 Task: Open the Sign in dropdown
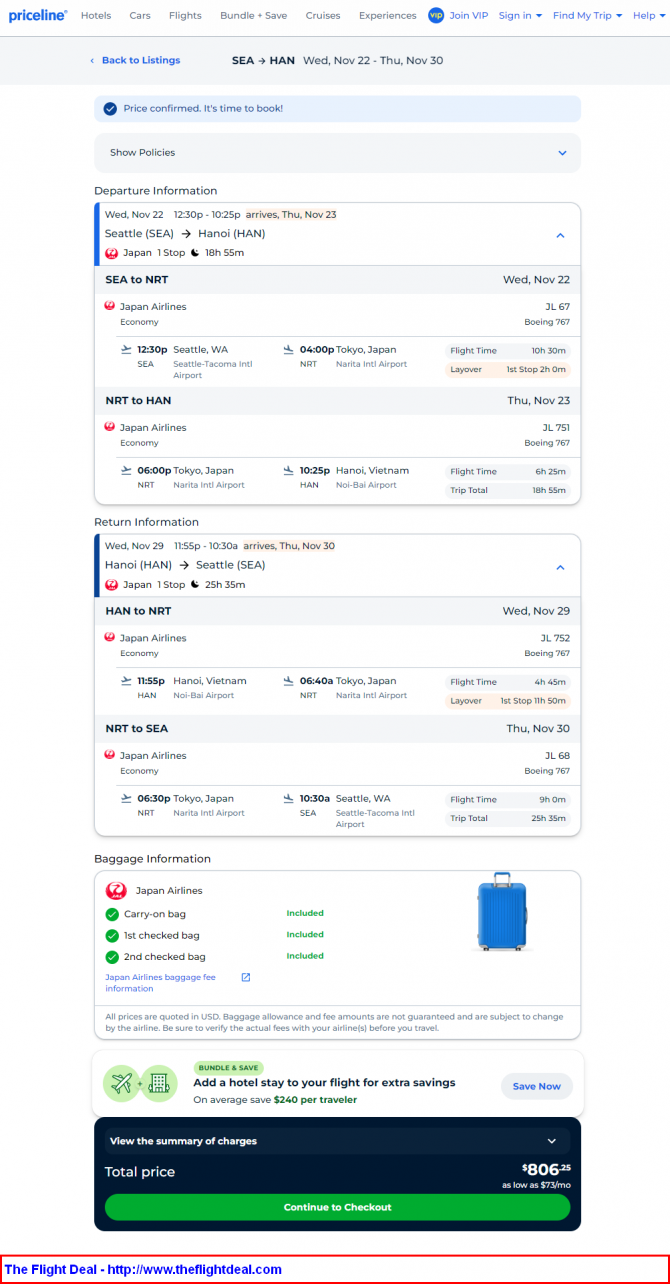coord(520,15)
